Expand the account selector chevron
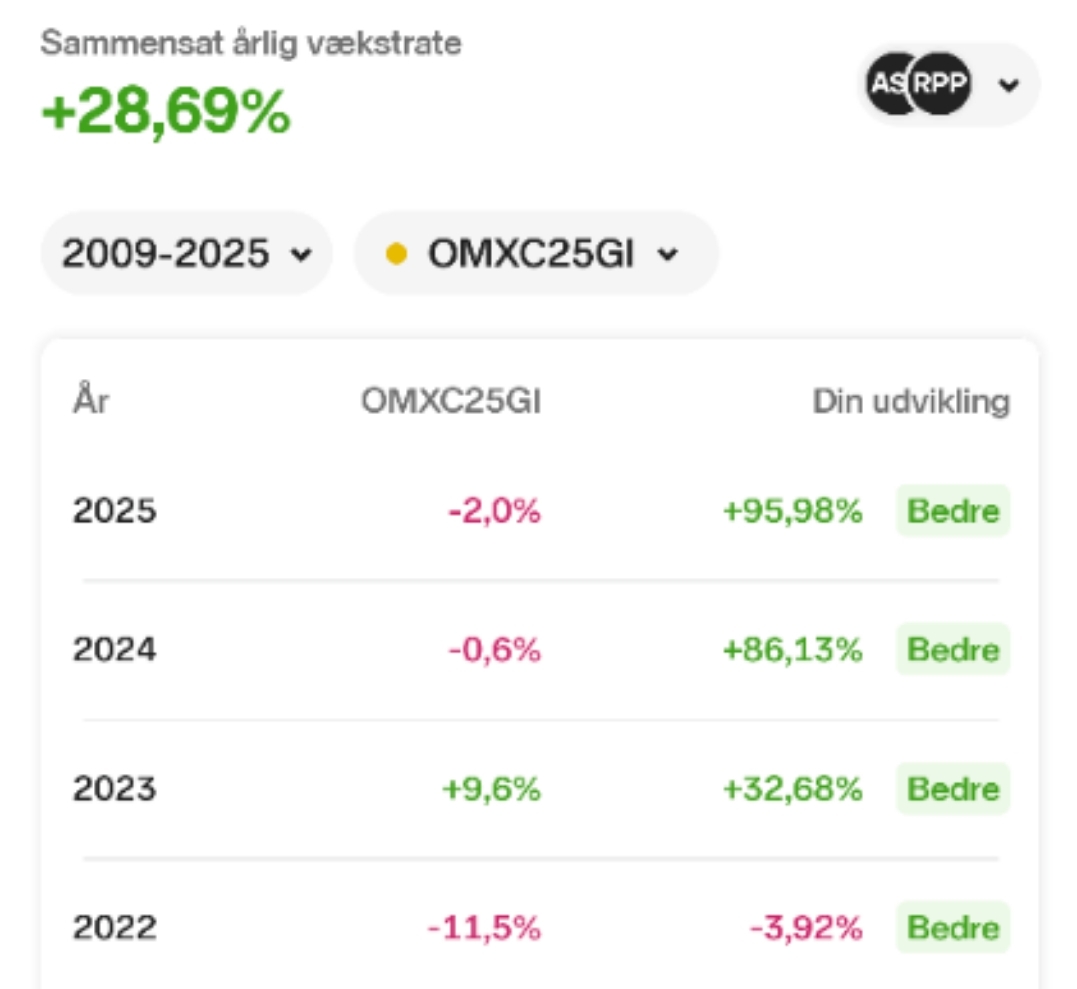This screenshot has width=1077, height=989. click(x=1008, y=84)
